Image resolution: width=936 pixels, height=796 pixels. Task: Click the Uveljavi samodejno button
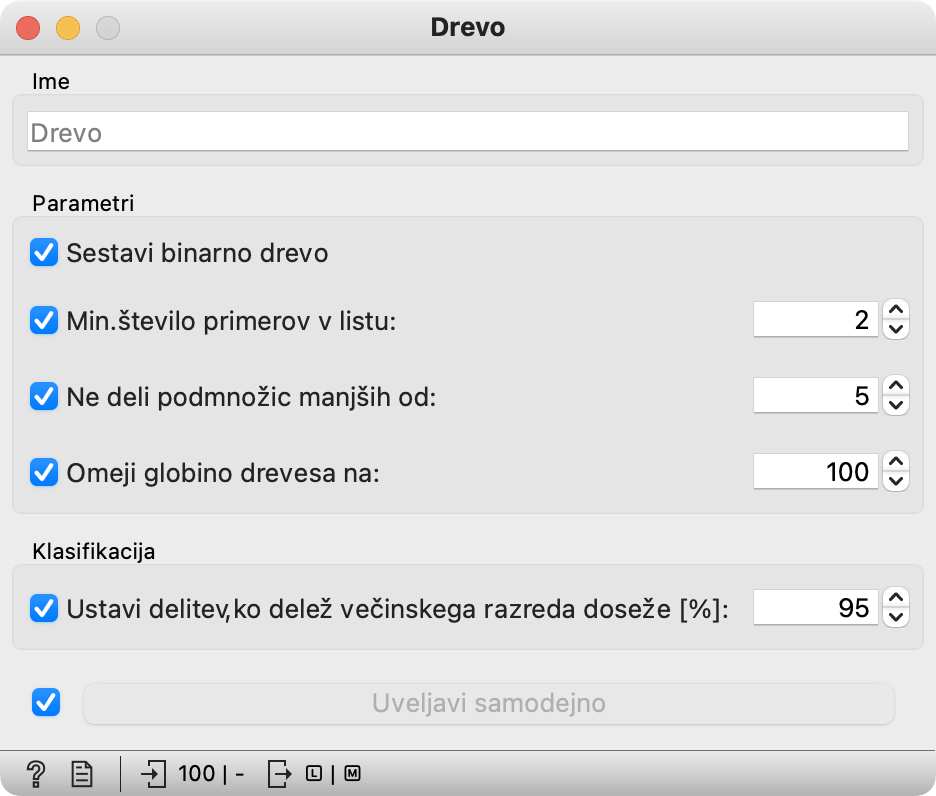coord(488,703)
